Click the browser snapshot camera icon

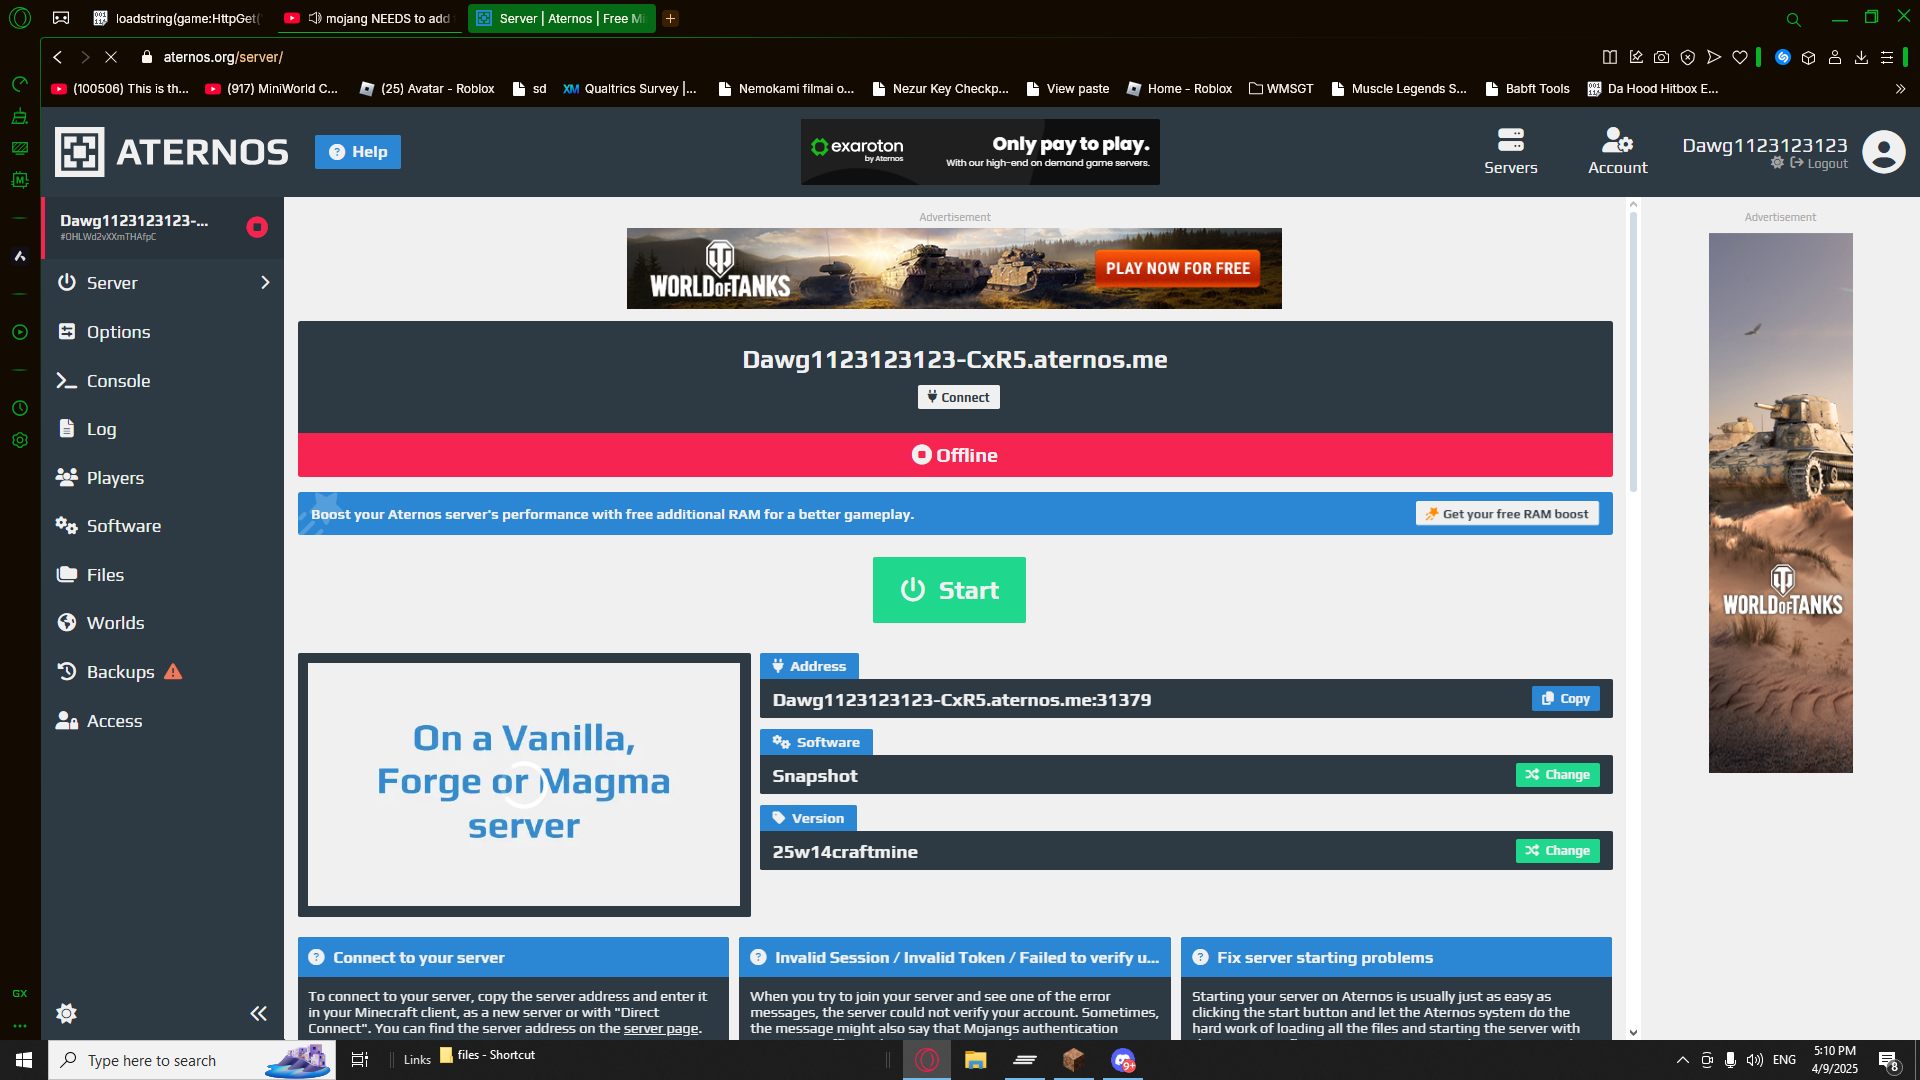coord(1661,57)
